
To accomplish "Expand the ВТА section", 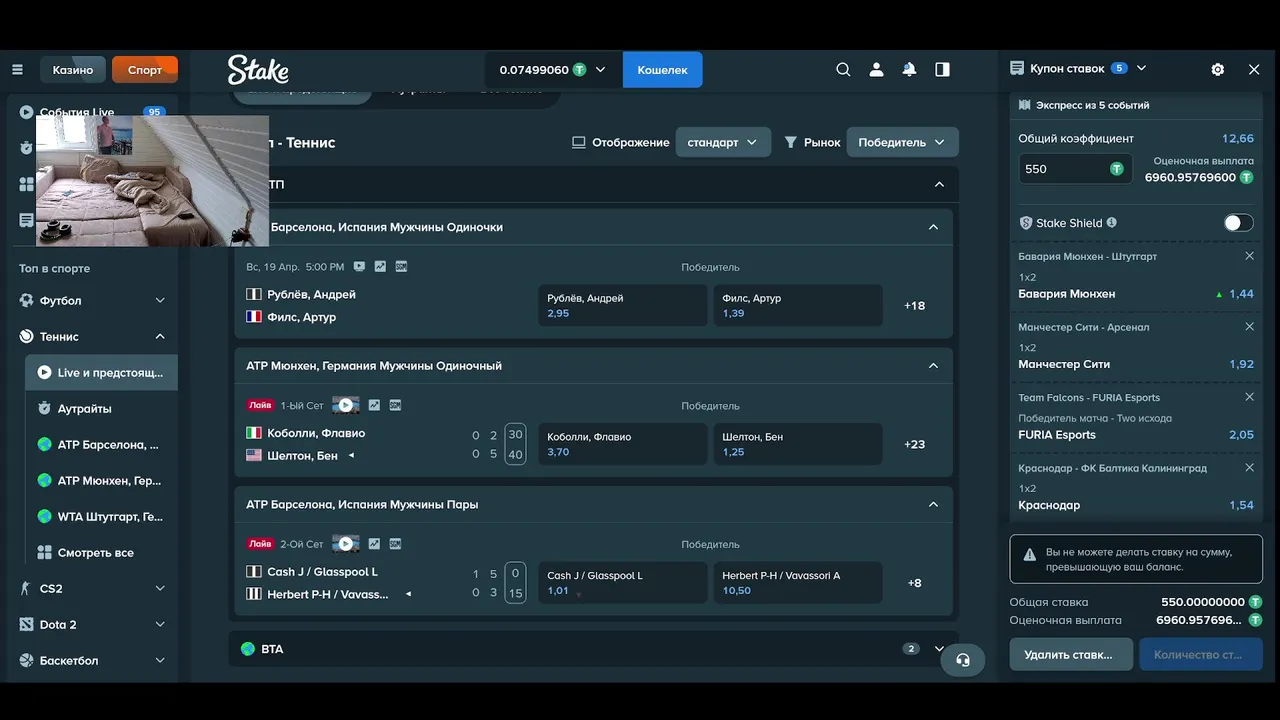I will coord(939,649).
